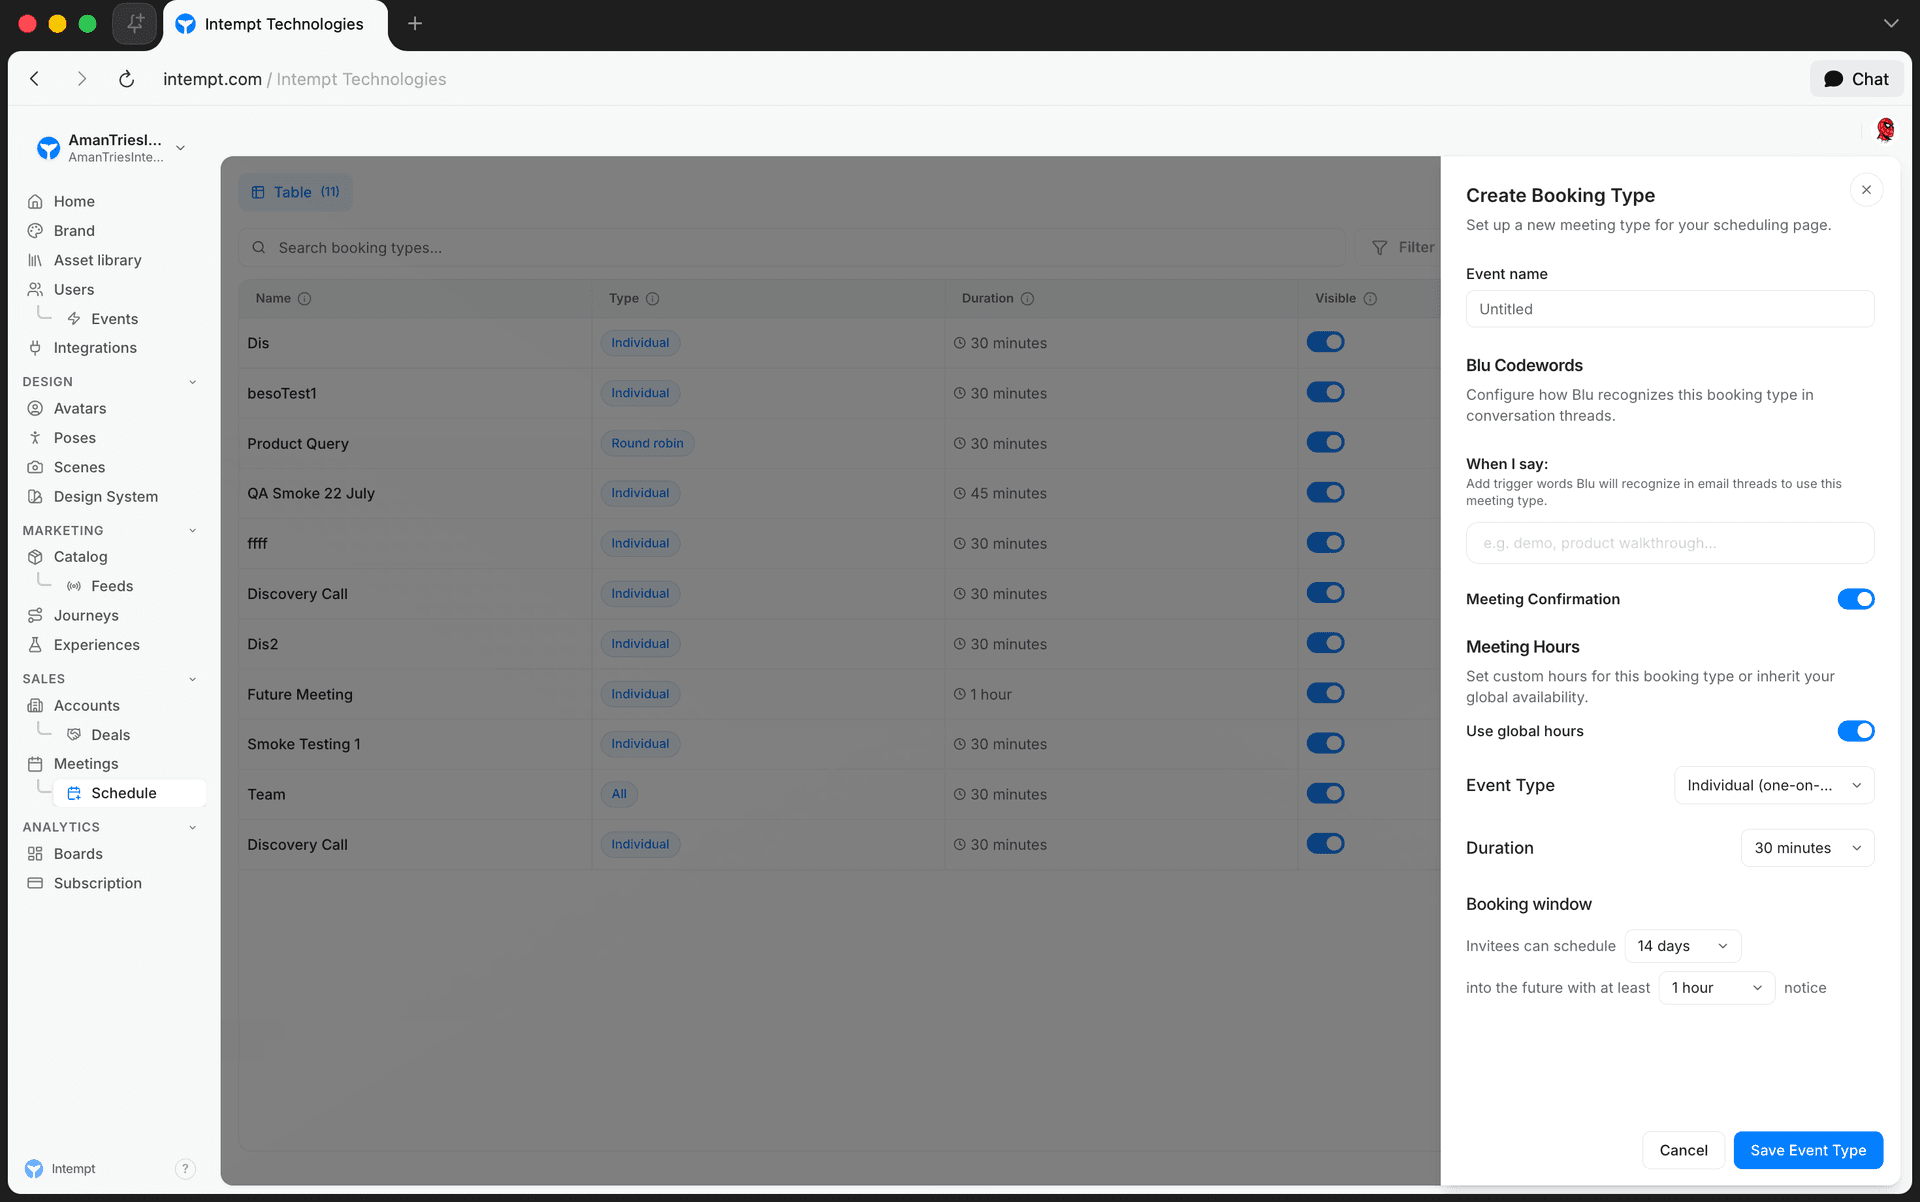Viewport: 1920px width, 1202px height.
Task: Go to Experiences in sidebar
Action: [x=96, y=645]
